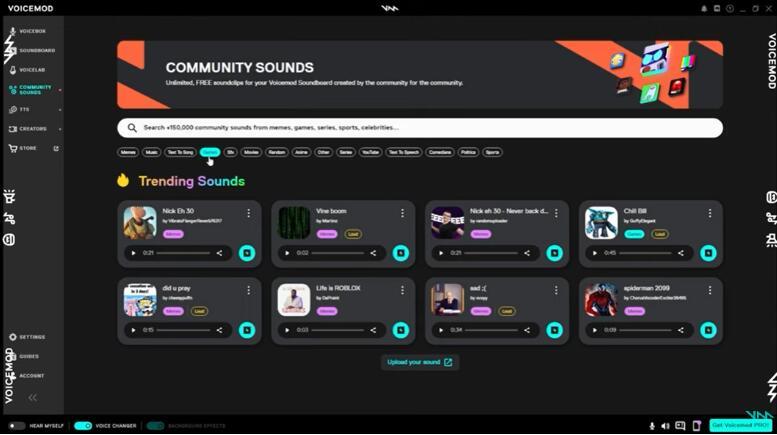Play the Nick Eh 30 sound
The height and width of the screenshot is (435, 777).
tap(133, 253)
